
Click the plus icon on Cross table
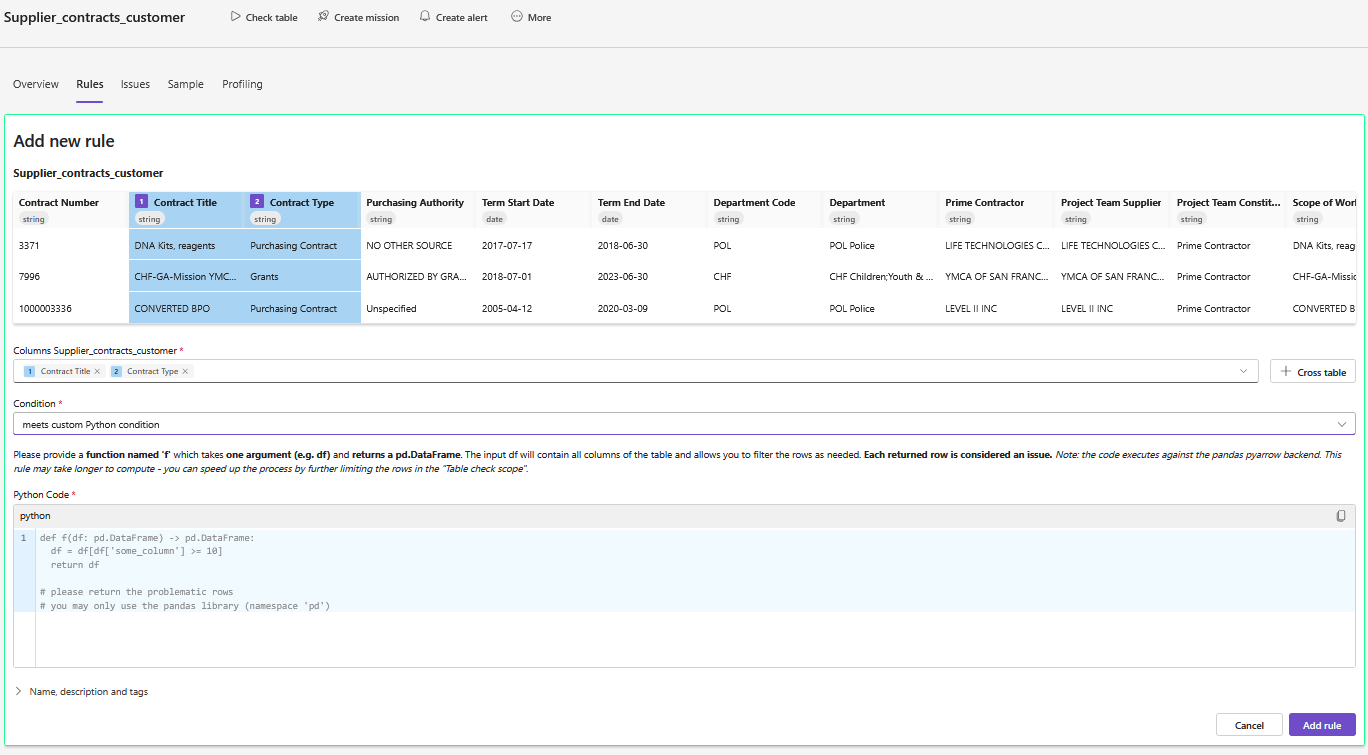click(1285, 371)
